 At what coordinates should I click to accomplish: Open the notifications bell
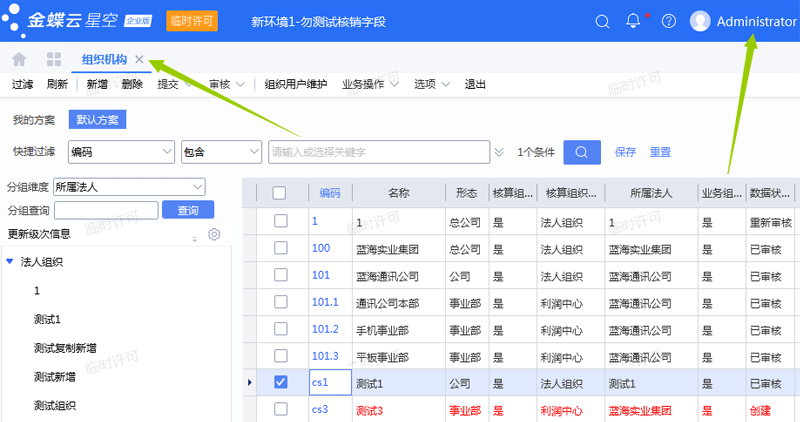point(633,21)
